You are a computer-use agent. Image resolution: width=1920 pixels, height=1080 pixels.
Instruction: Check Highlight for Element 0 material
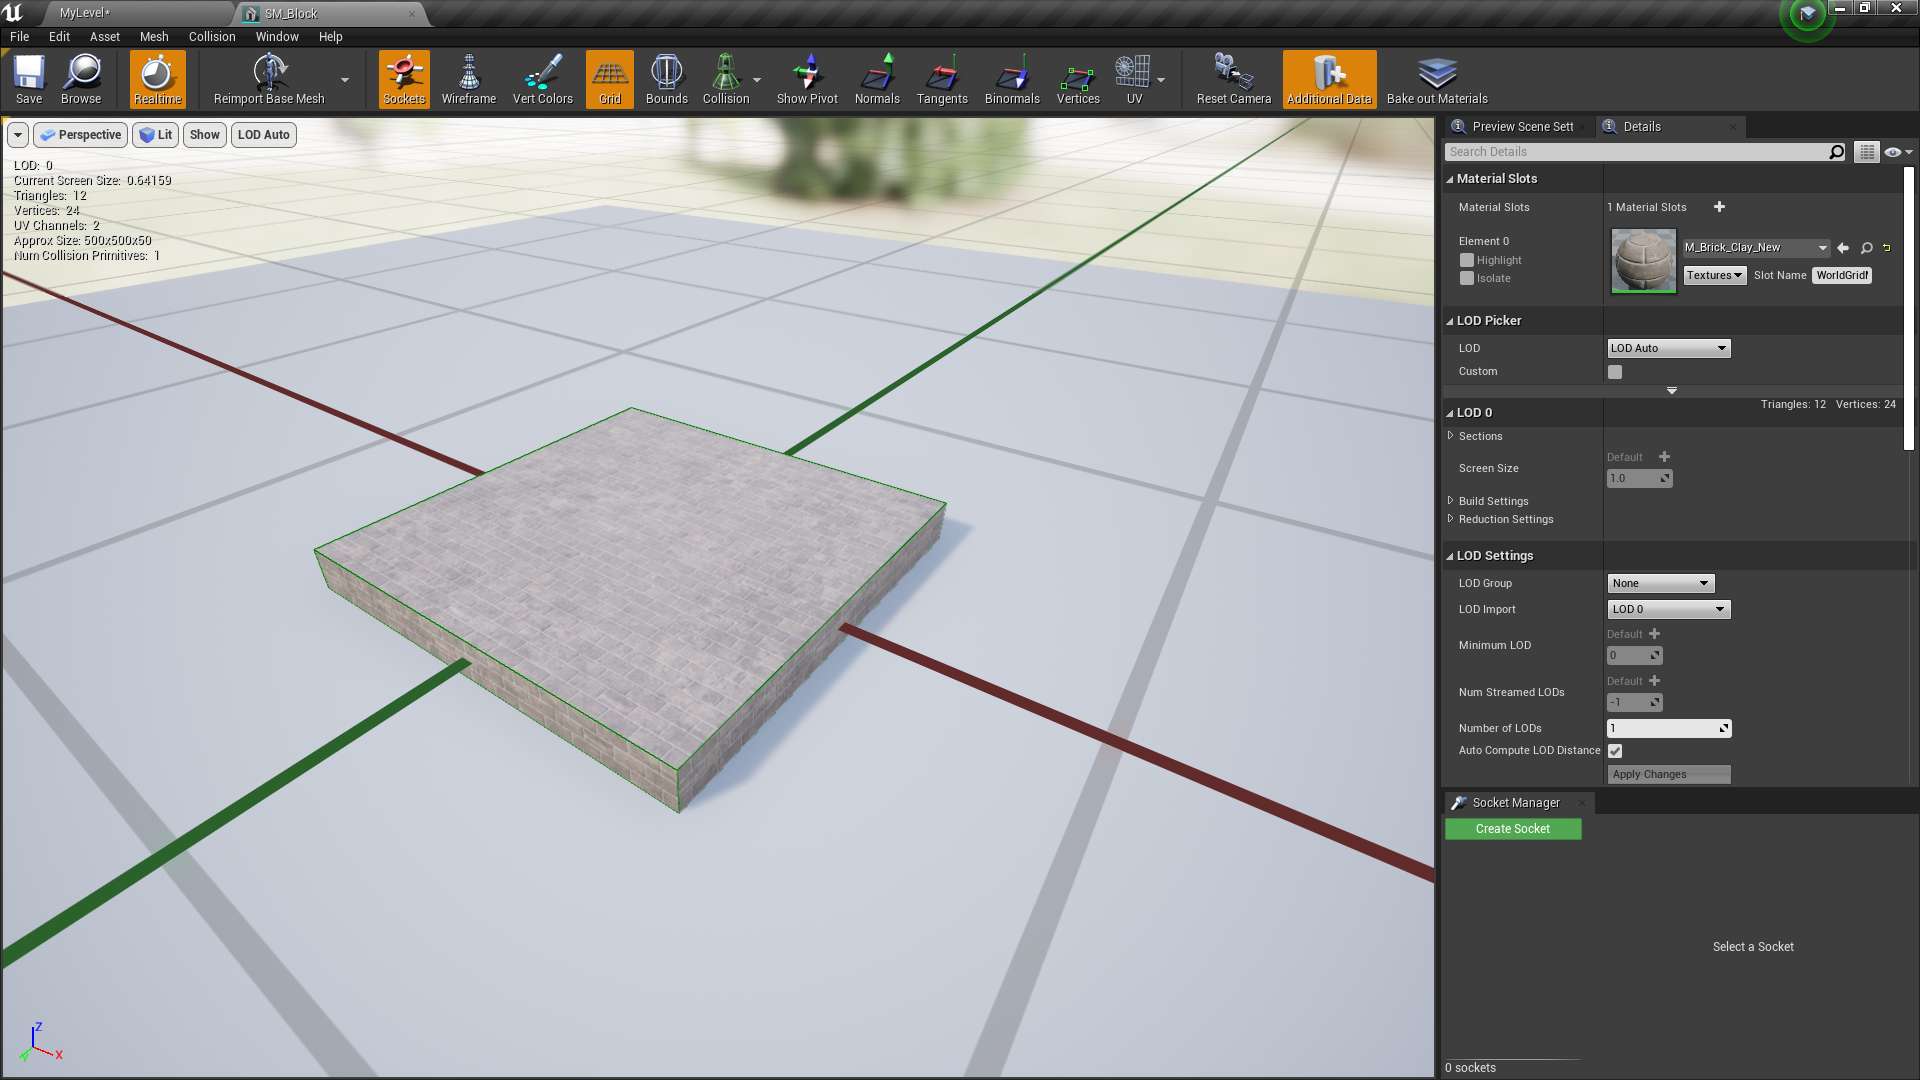pos(1466,260)
